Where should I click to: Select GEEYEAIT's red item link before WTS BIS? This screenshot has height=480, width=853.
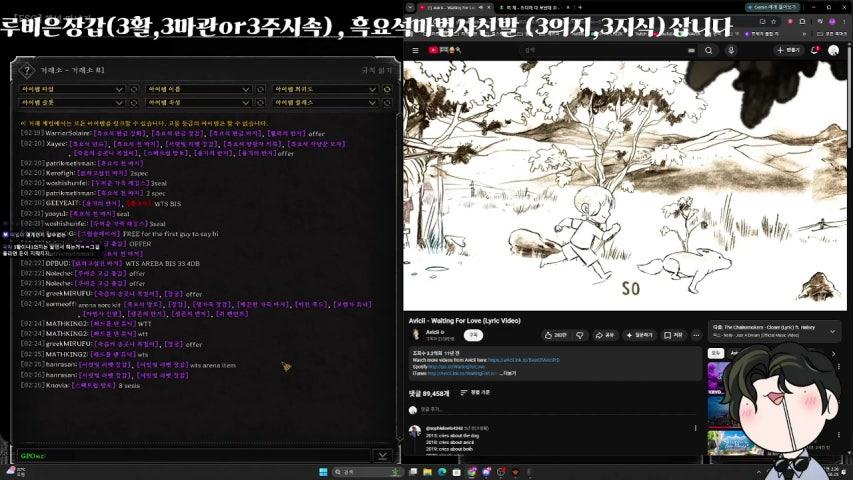[139, 204]
